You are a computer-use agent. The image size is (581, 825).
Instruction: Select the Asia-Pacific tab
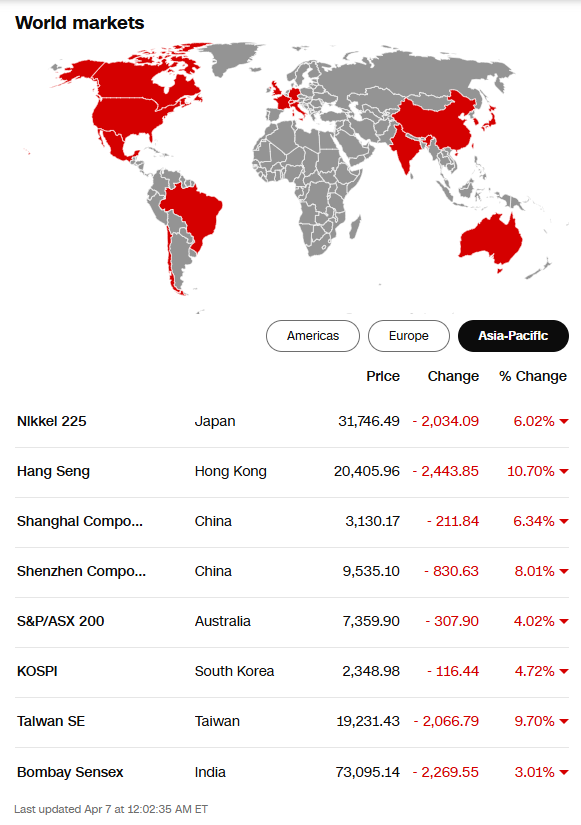[x=513, y=336]
